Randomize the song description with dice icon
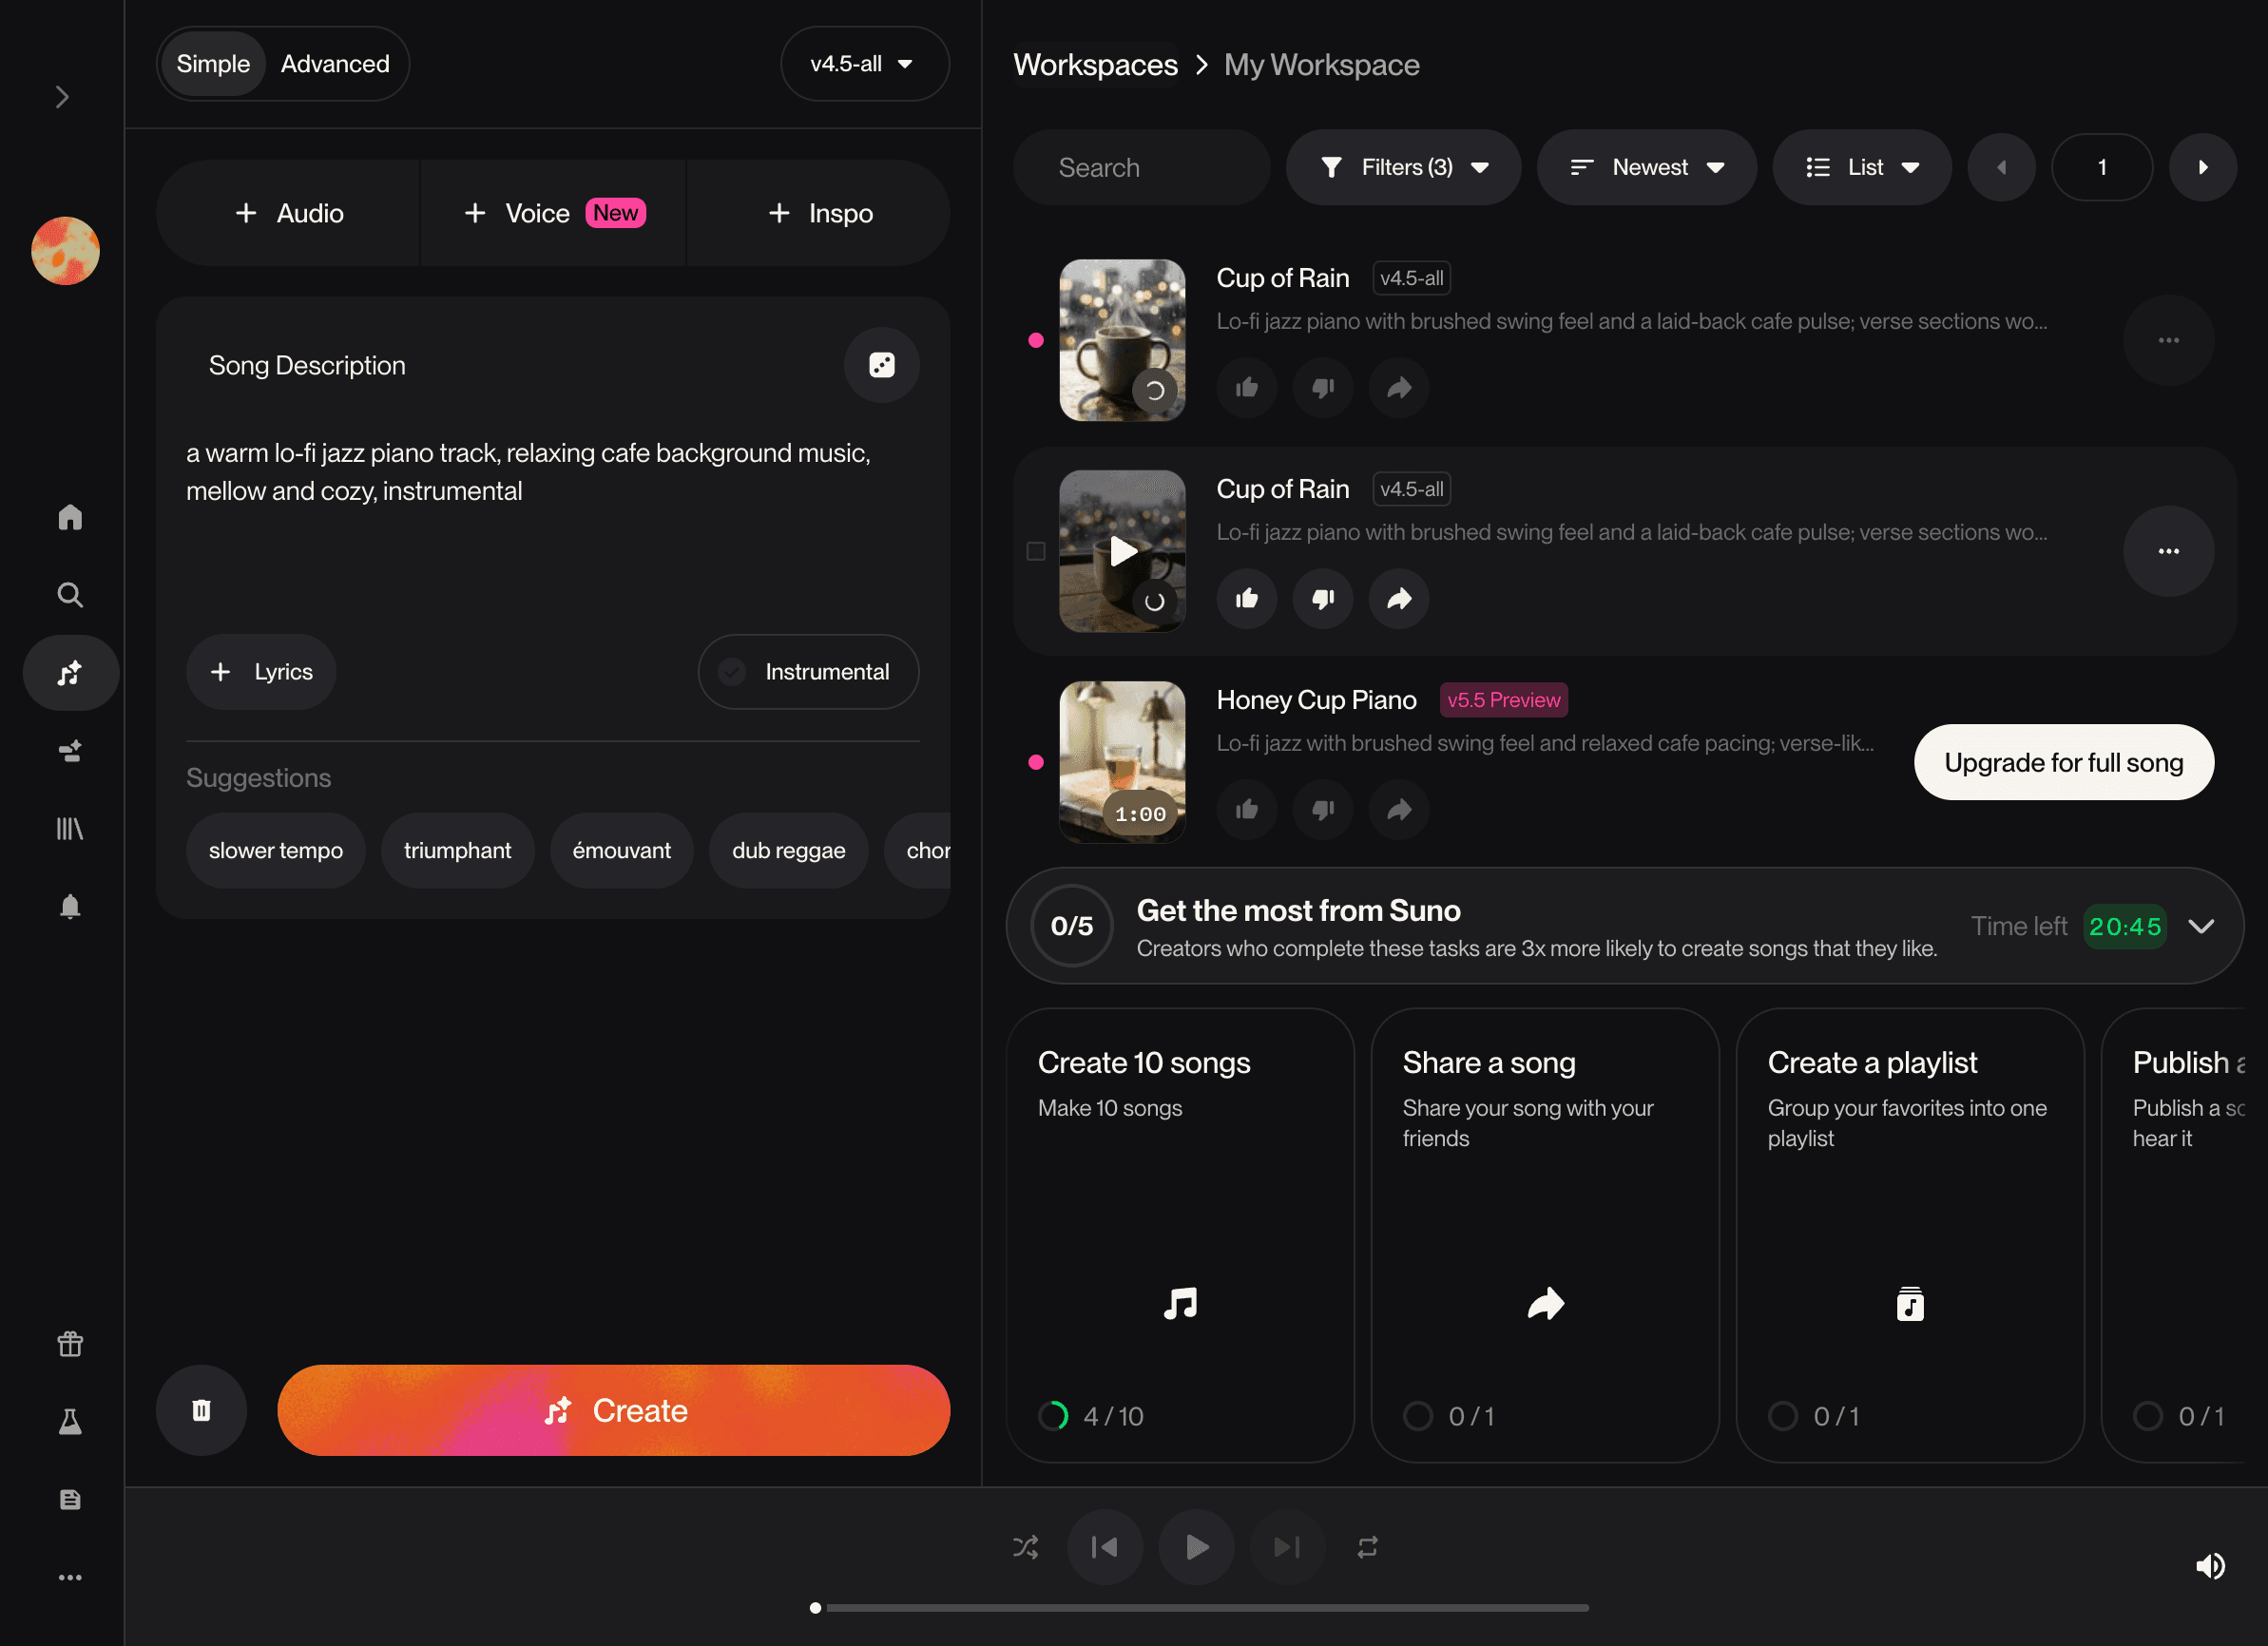This screenshot has height=1646, width=2268. click(x=881, y=365)
